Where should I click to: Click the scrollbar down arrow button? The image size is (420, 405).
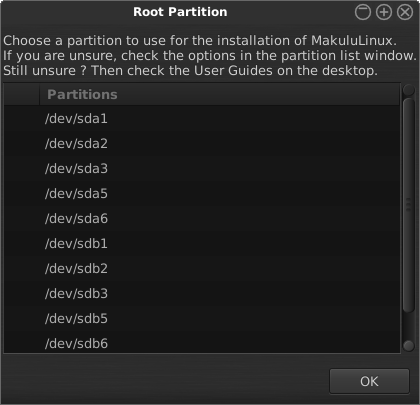click(x=409, y=346)
